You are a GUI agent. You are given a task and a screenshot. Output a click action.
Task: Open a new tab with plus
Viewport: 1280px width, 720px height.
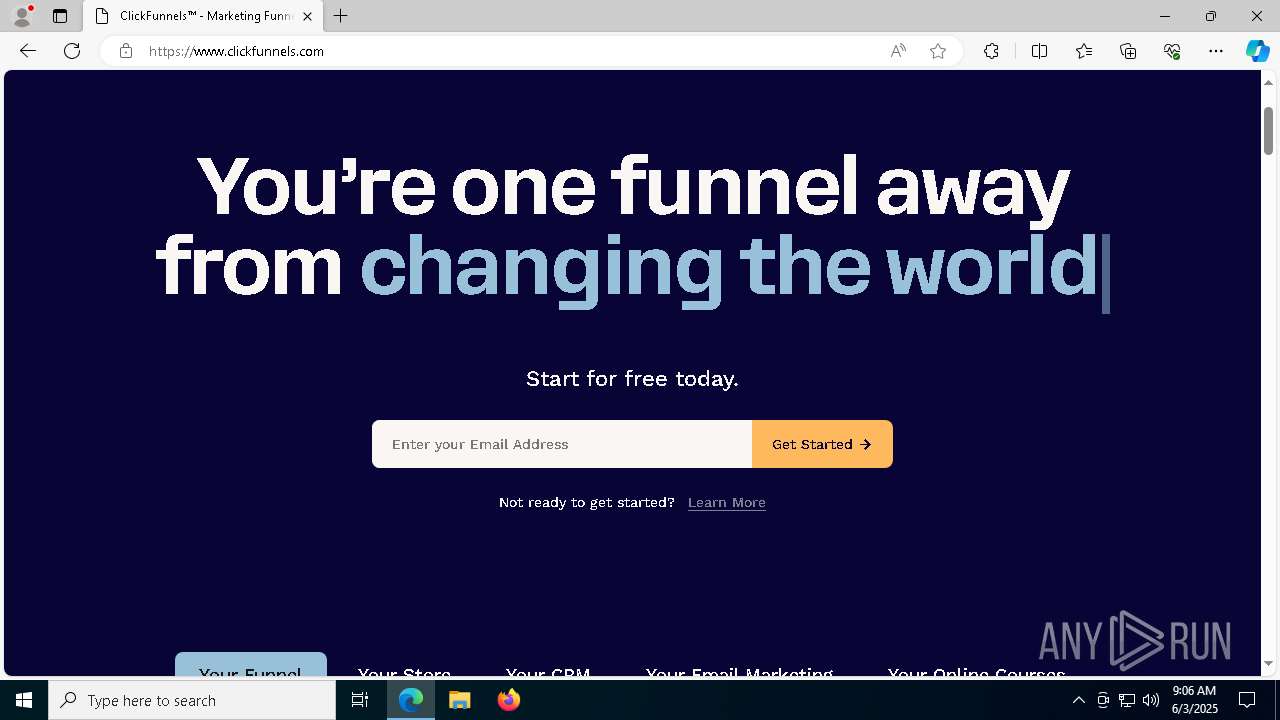click(341, 16)
